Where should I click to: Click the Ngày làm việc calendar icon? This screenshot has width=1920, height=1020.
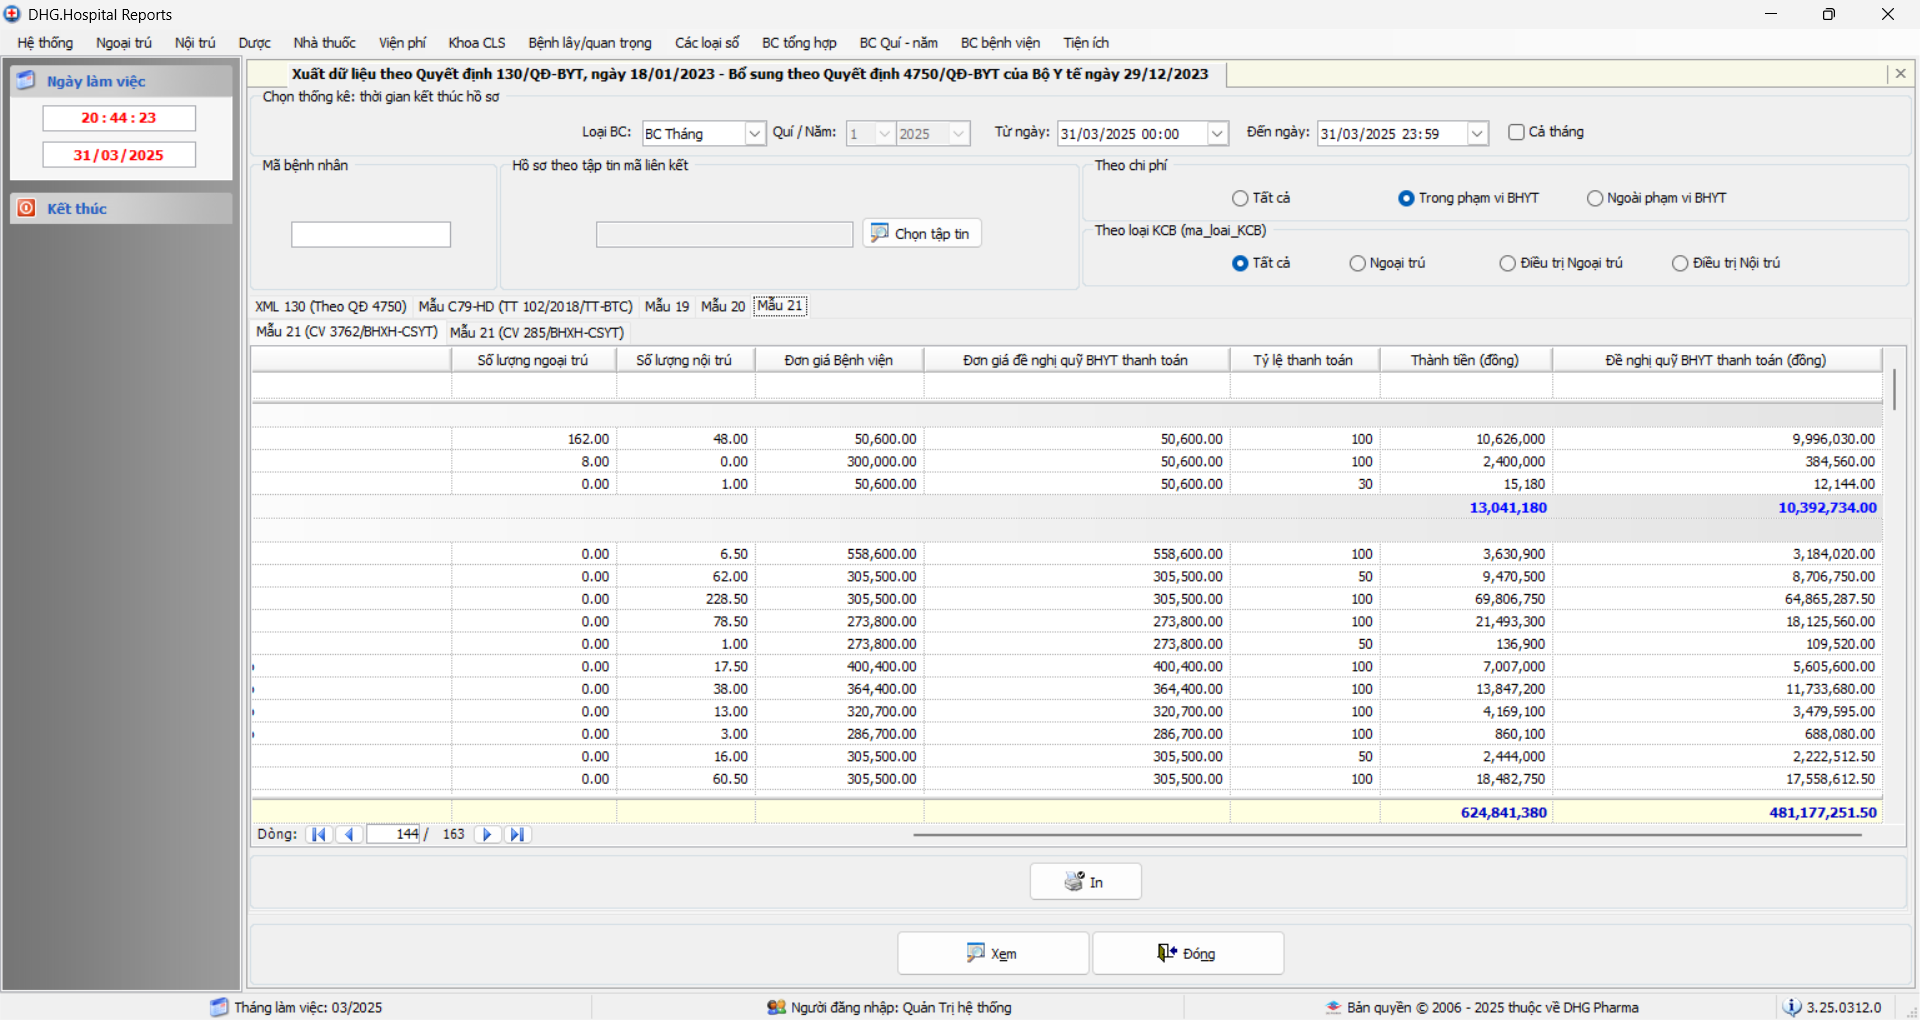click(26, 81)
